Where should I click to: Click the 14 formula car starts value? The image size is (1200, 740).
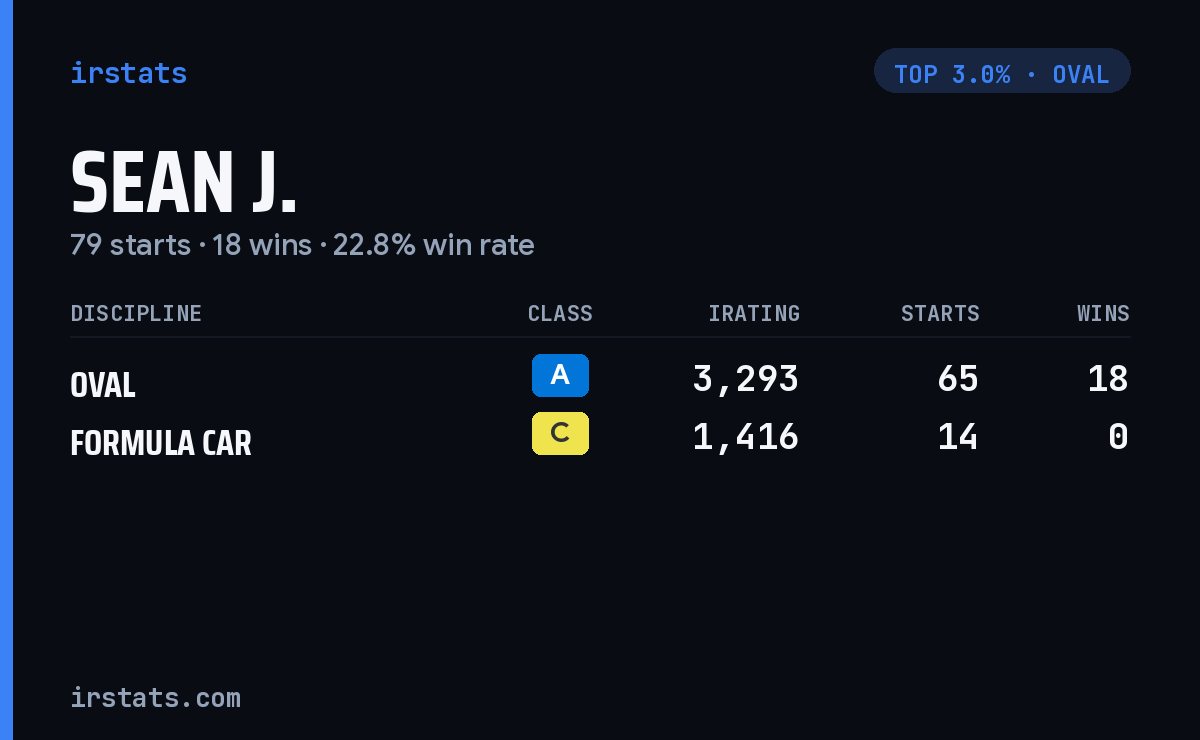pyautogui.click(x=958, y=437)
